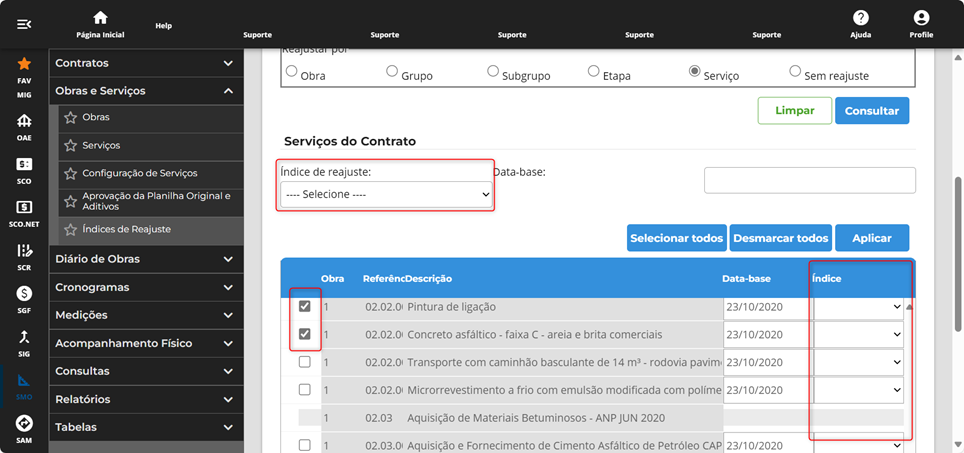Expand the Acompanhamento Físico section
Screen dimensions: 964x453
point(146,344)
